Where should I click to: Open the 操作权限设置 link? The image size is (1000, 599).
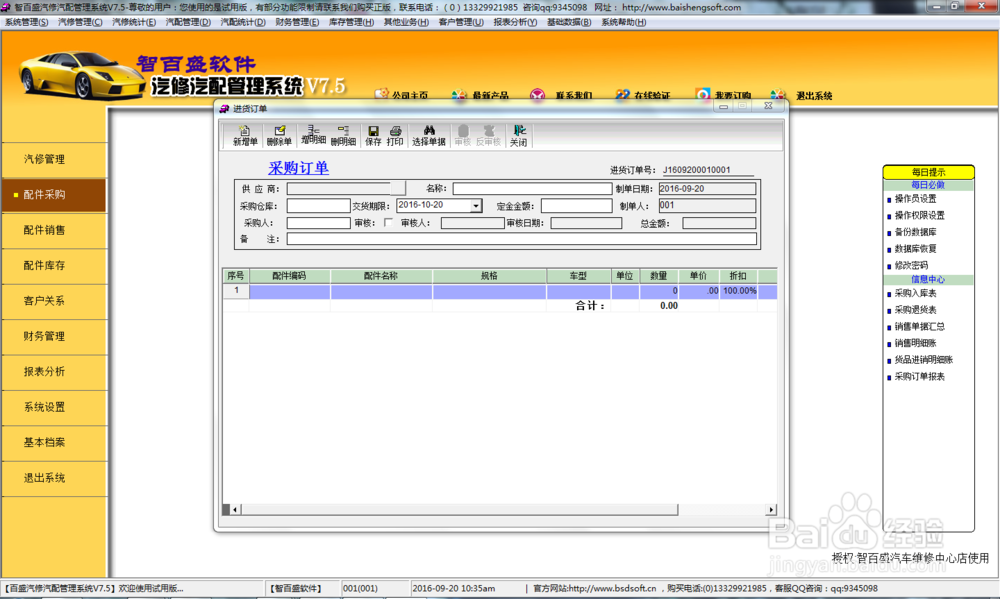point(920,216)
